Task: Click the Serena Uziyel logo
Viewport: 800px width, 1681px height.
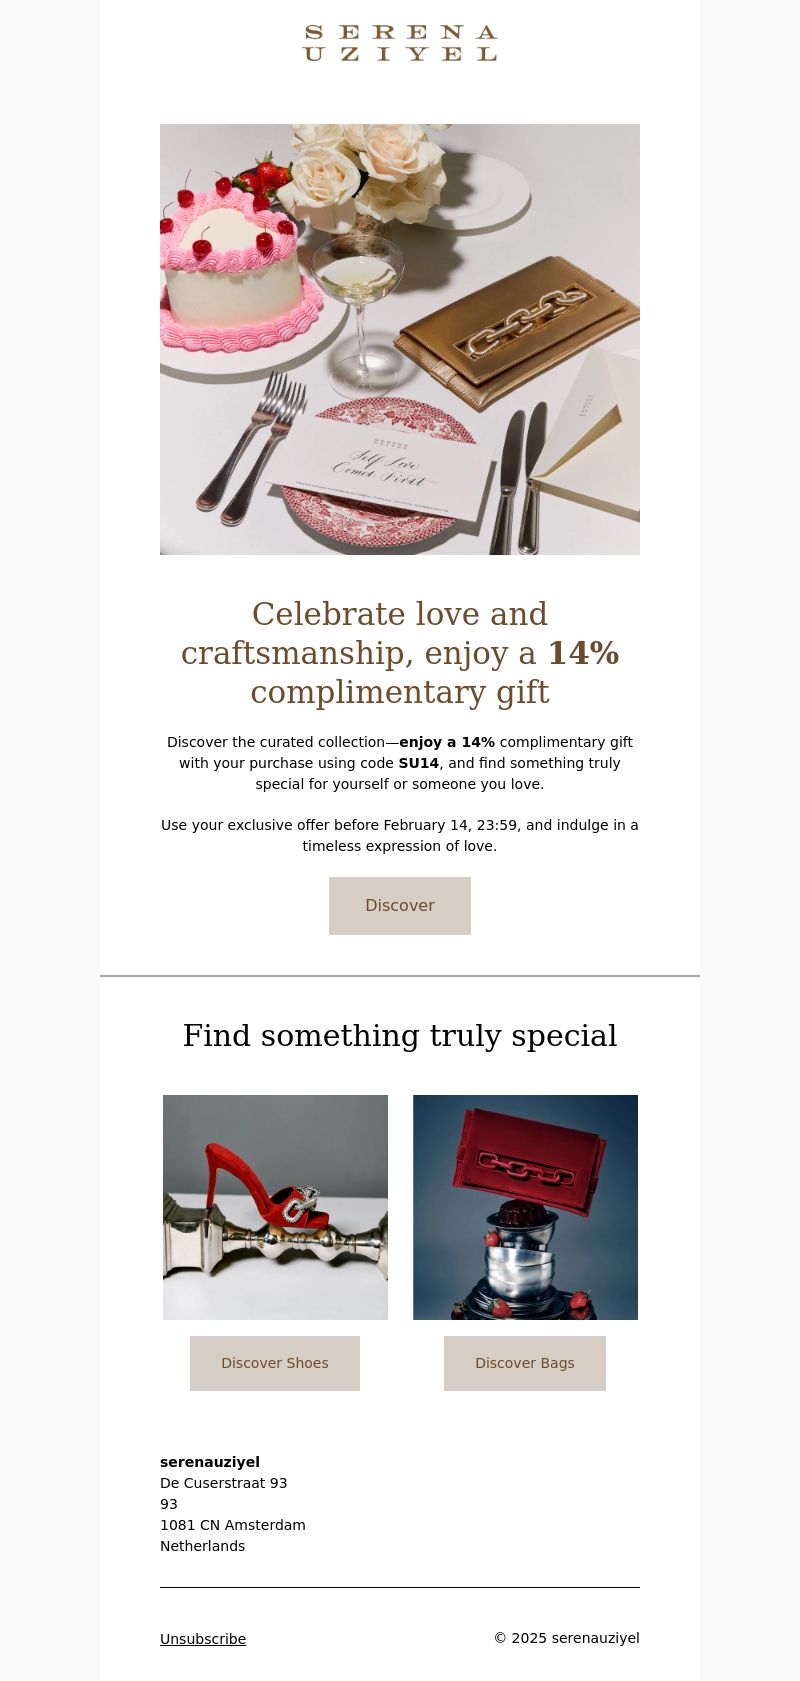Action: 400,43
